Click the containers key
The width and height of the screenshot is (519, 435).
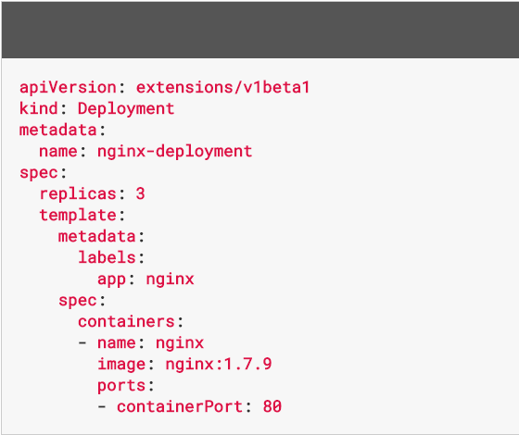(x=126, y=322)
